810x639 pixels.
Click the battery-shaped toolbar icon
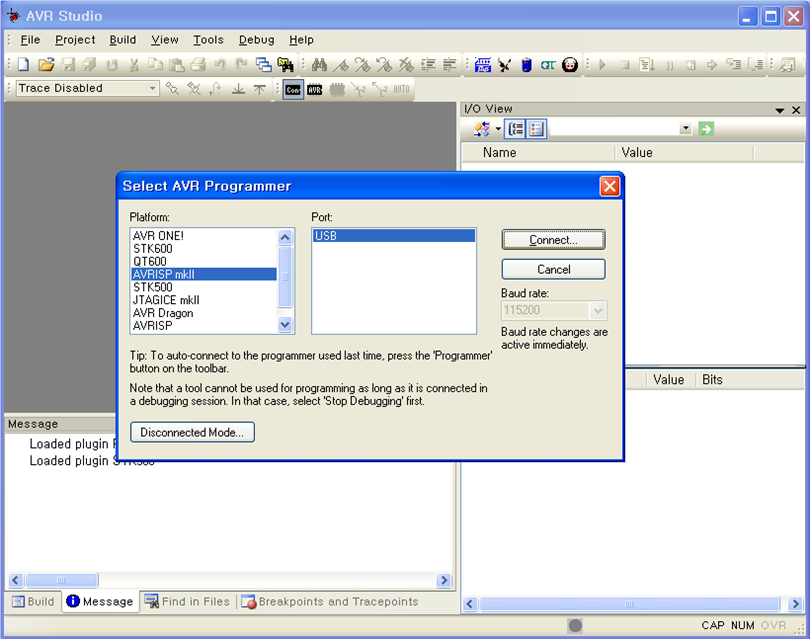[526, 65]
